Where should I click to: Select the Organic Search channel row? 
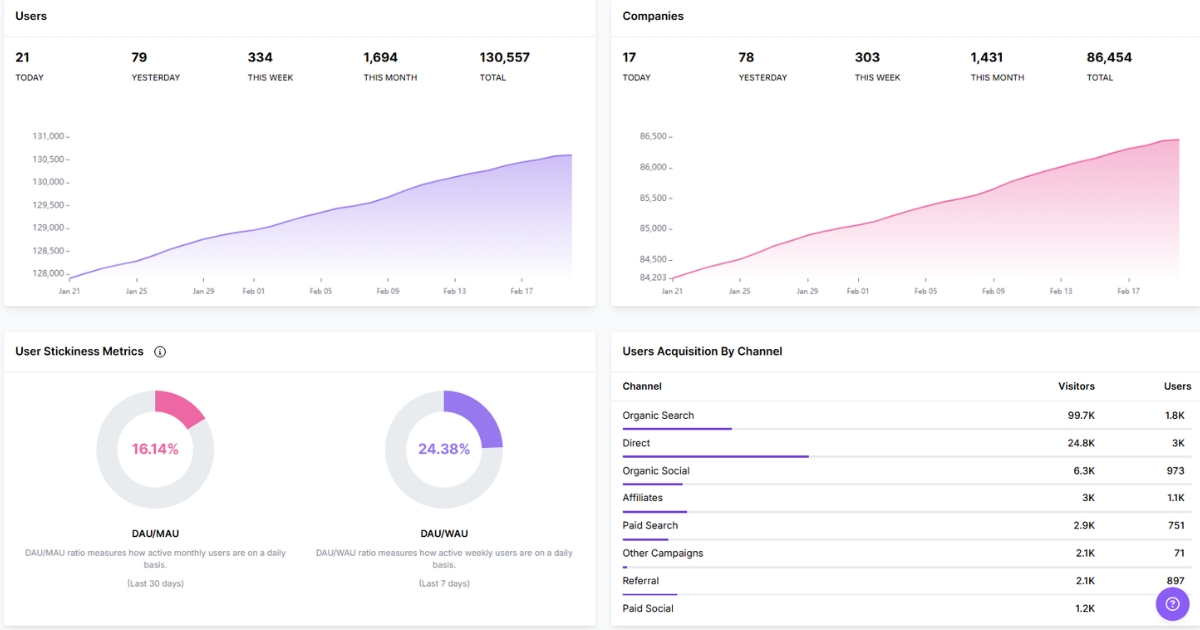pos(657,414)
